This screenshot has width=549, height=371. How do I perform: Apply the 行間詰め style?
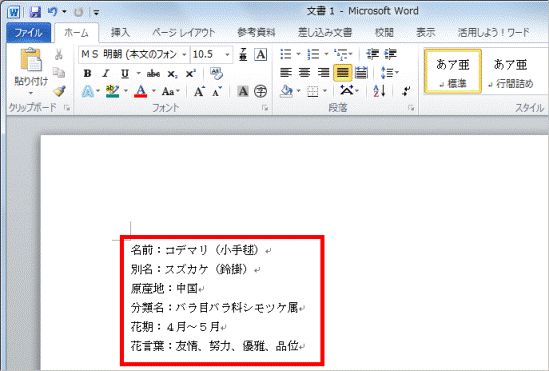(x=510, y=72)
